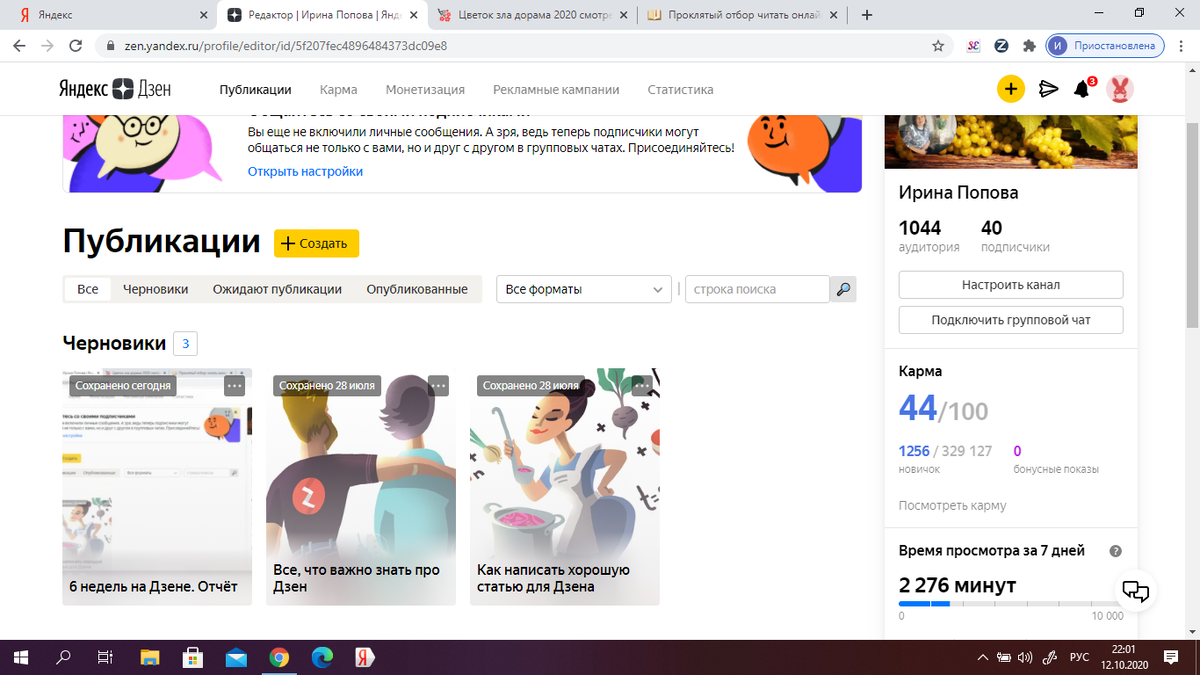The image size is (1200, 675).
Task: Open three-dots menu on 'Как написать хорошую статью' draft
Action: (x=642, y=385)
